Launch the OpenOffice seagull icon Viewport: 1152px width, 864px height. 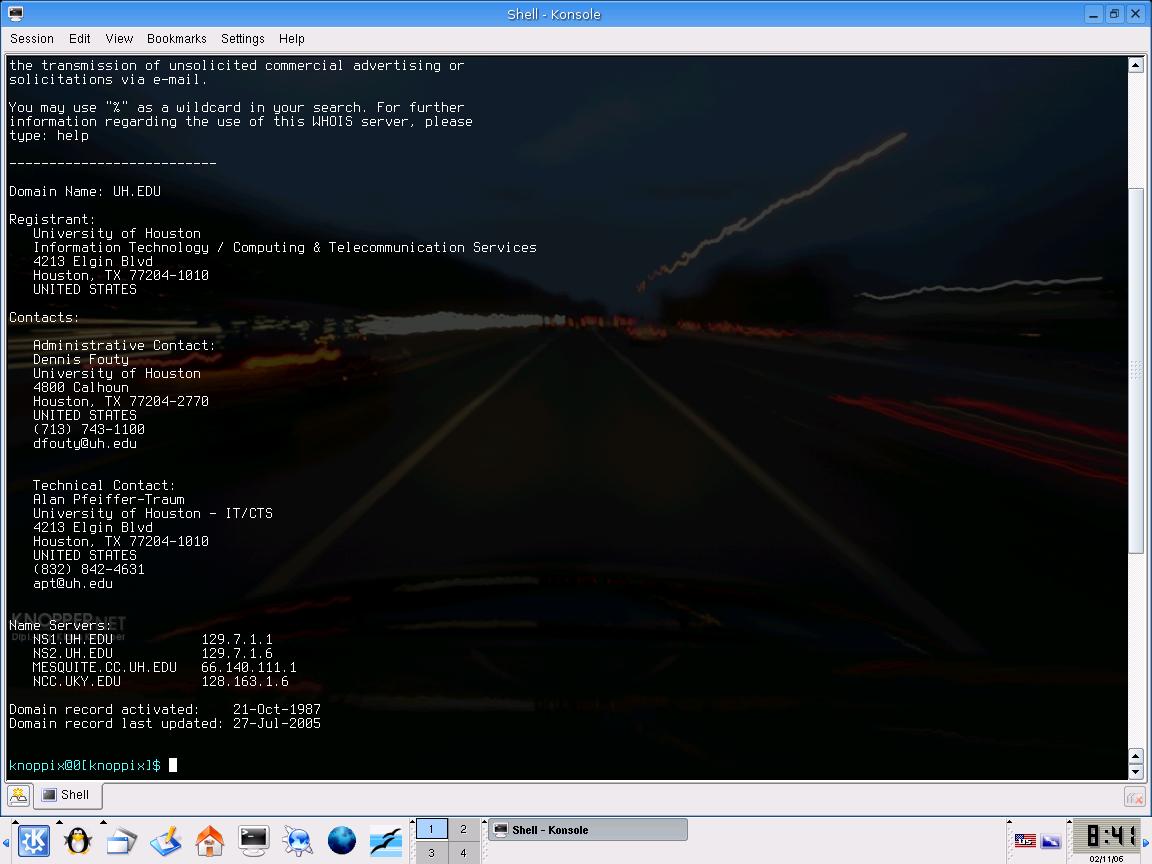pos(386,840)
